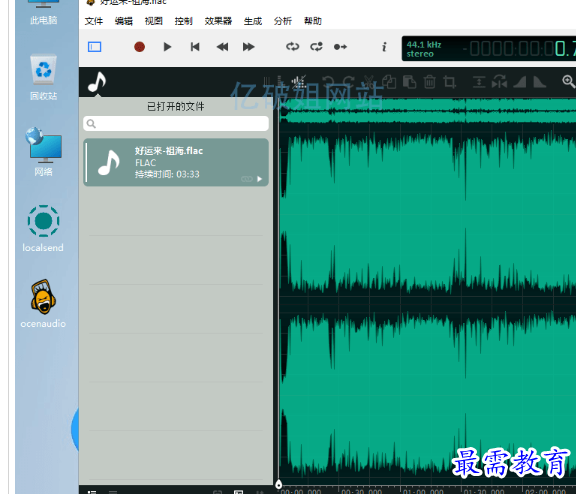Click the opened-files search field
Image resolution: width=576 pixels, height=494 pixels.
click(176, 124)
